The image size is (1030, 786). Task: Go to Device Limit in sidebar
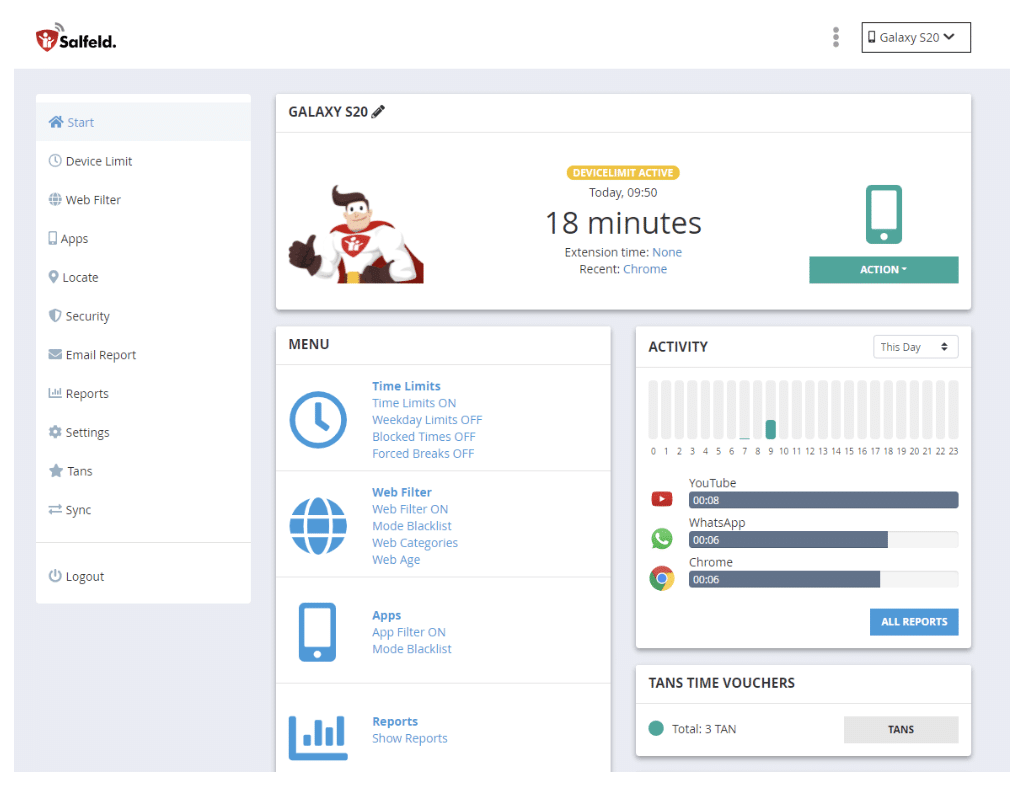click(98, 161)
